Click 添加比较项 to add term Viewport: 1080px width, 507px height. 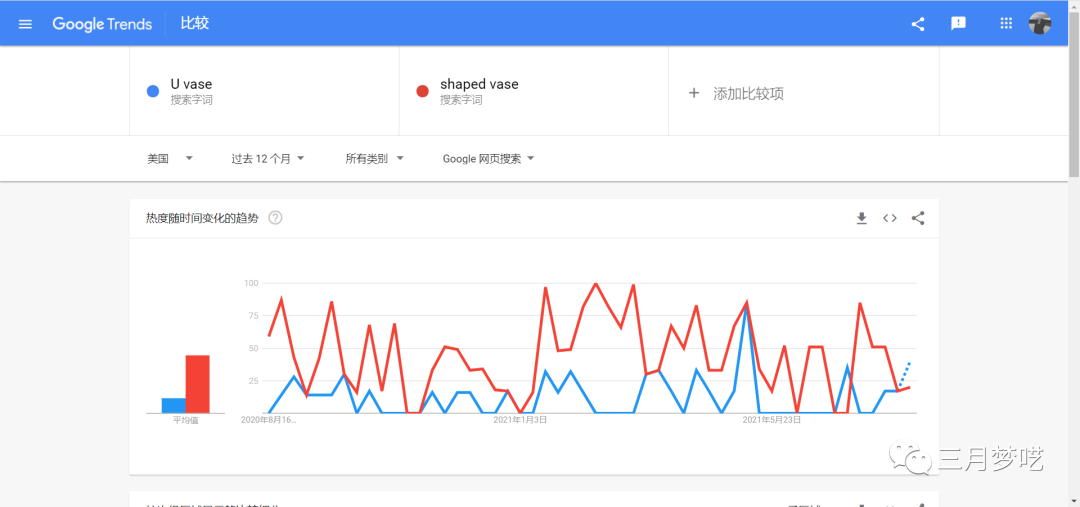[x=748, y=93]
